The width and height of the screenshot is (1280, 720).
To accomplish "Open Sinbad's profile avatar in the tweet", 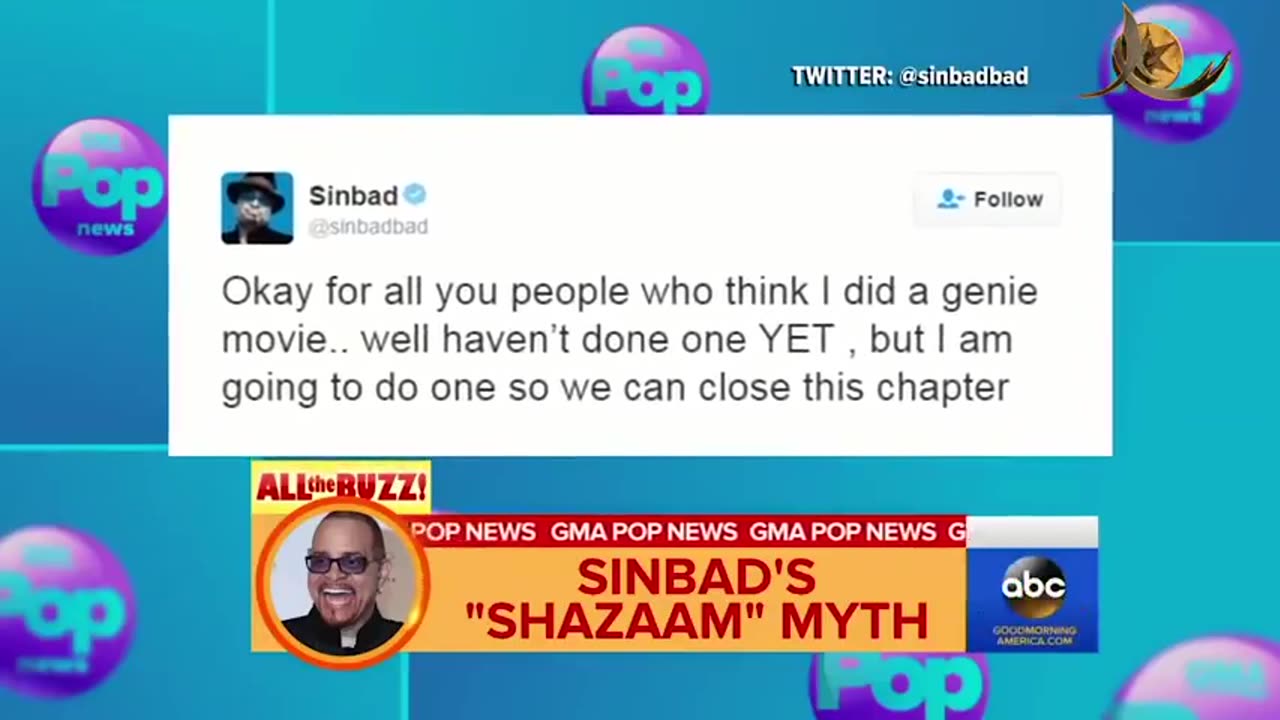I will [257, 208].
